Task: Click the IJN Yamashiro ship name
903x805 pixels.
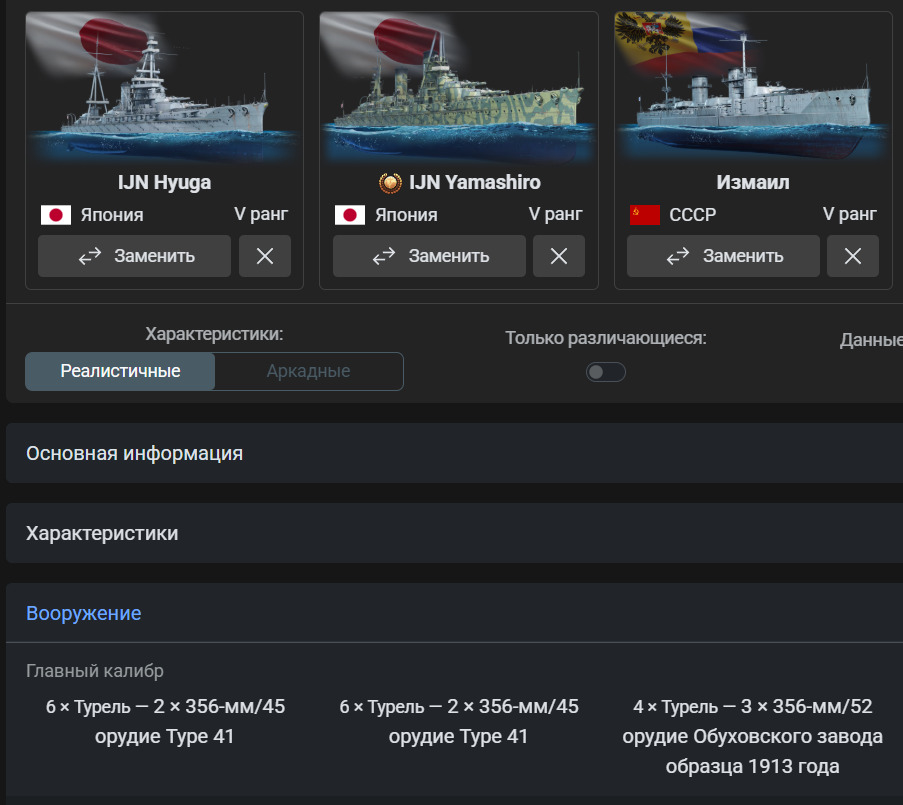Action: tap(474, 183)
